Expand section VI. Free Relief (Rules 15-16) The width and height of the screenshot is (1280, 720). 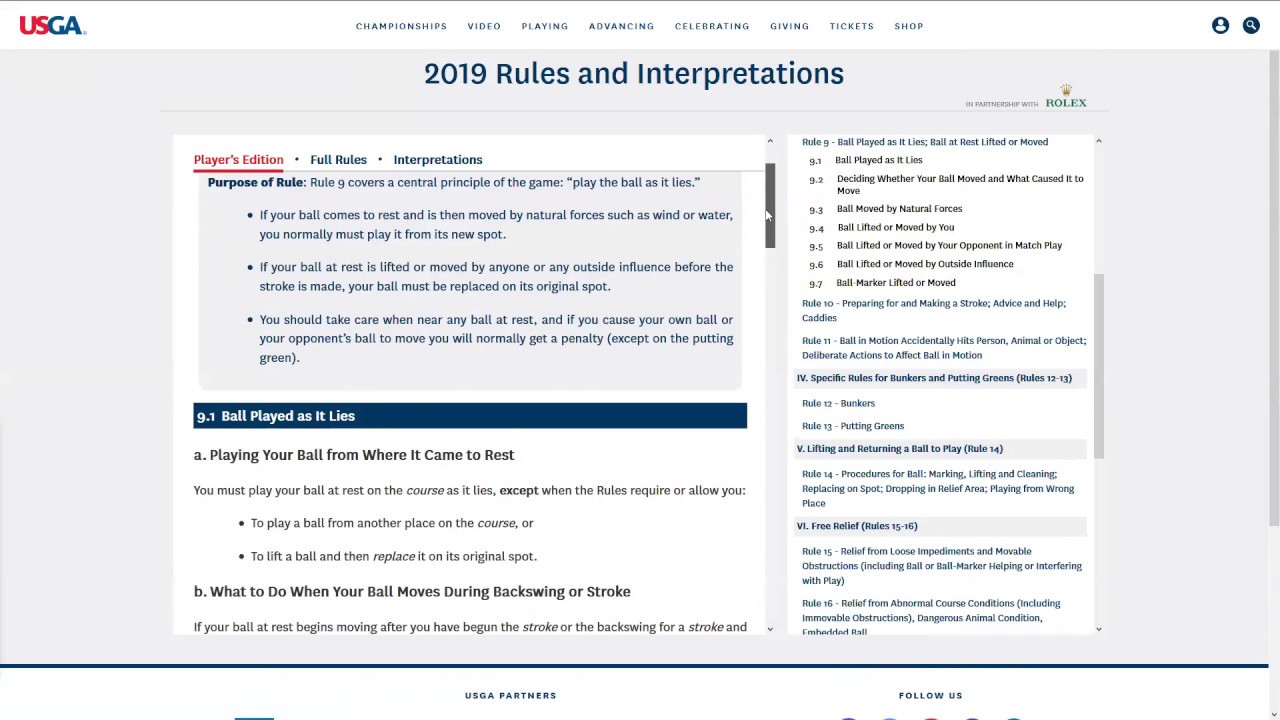point(856,526)
